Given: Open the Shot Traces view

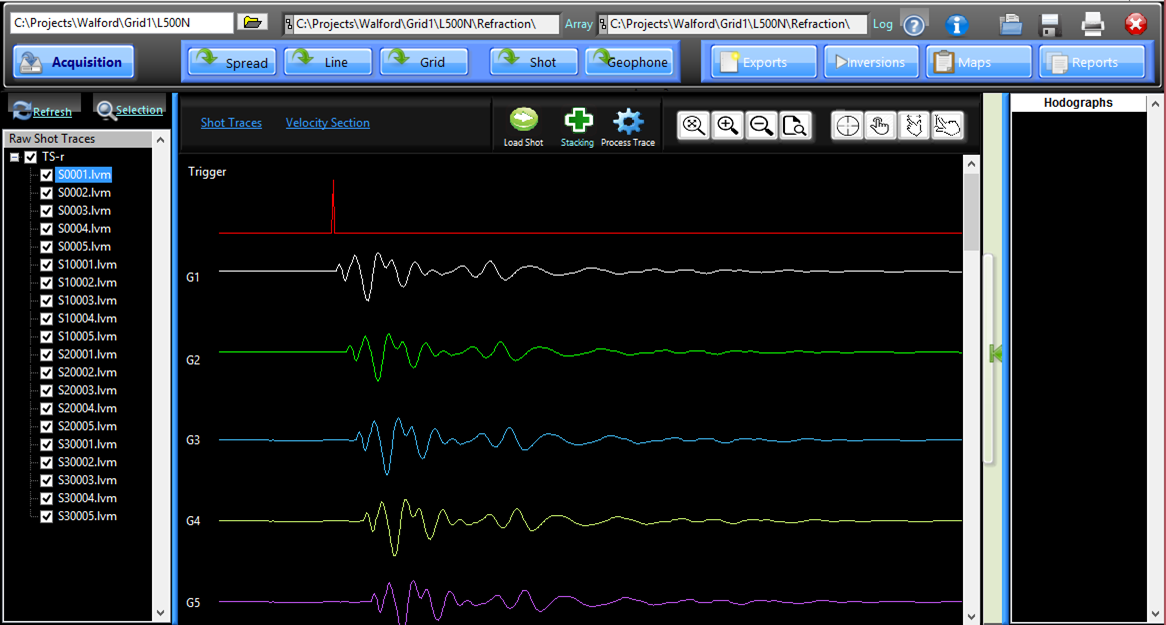Looking at the screenshot, I should click(x=231, y=123).
